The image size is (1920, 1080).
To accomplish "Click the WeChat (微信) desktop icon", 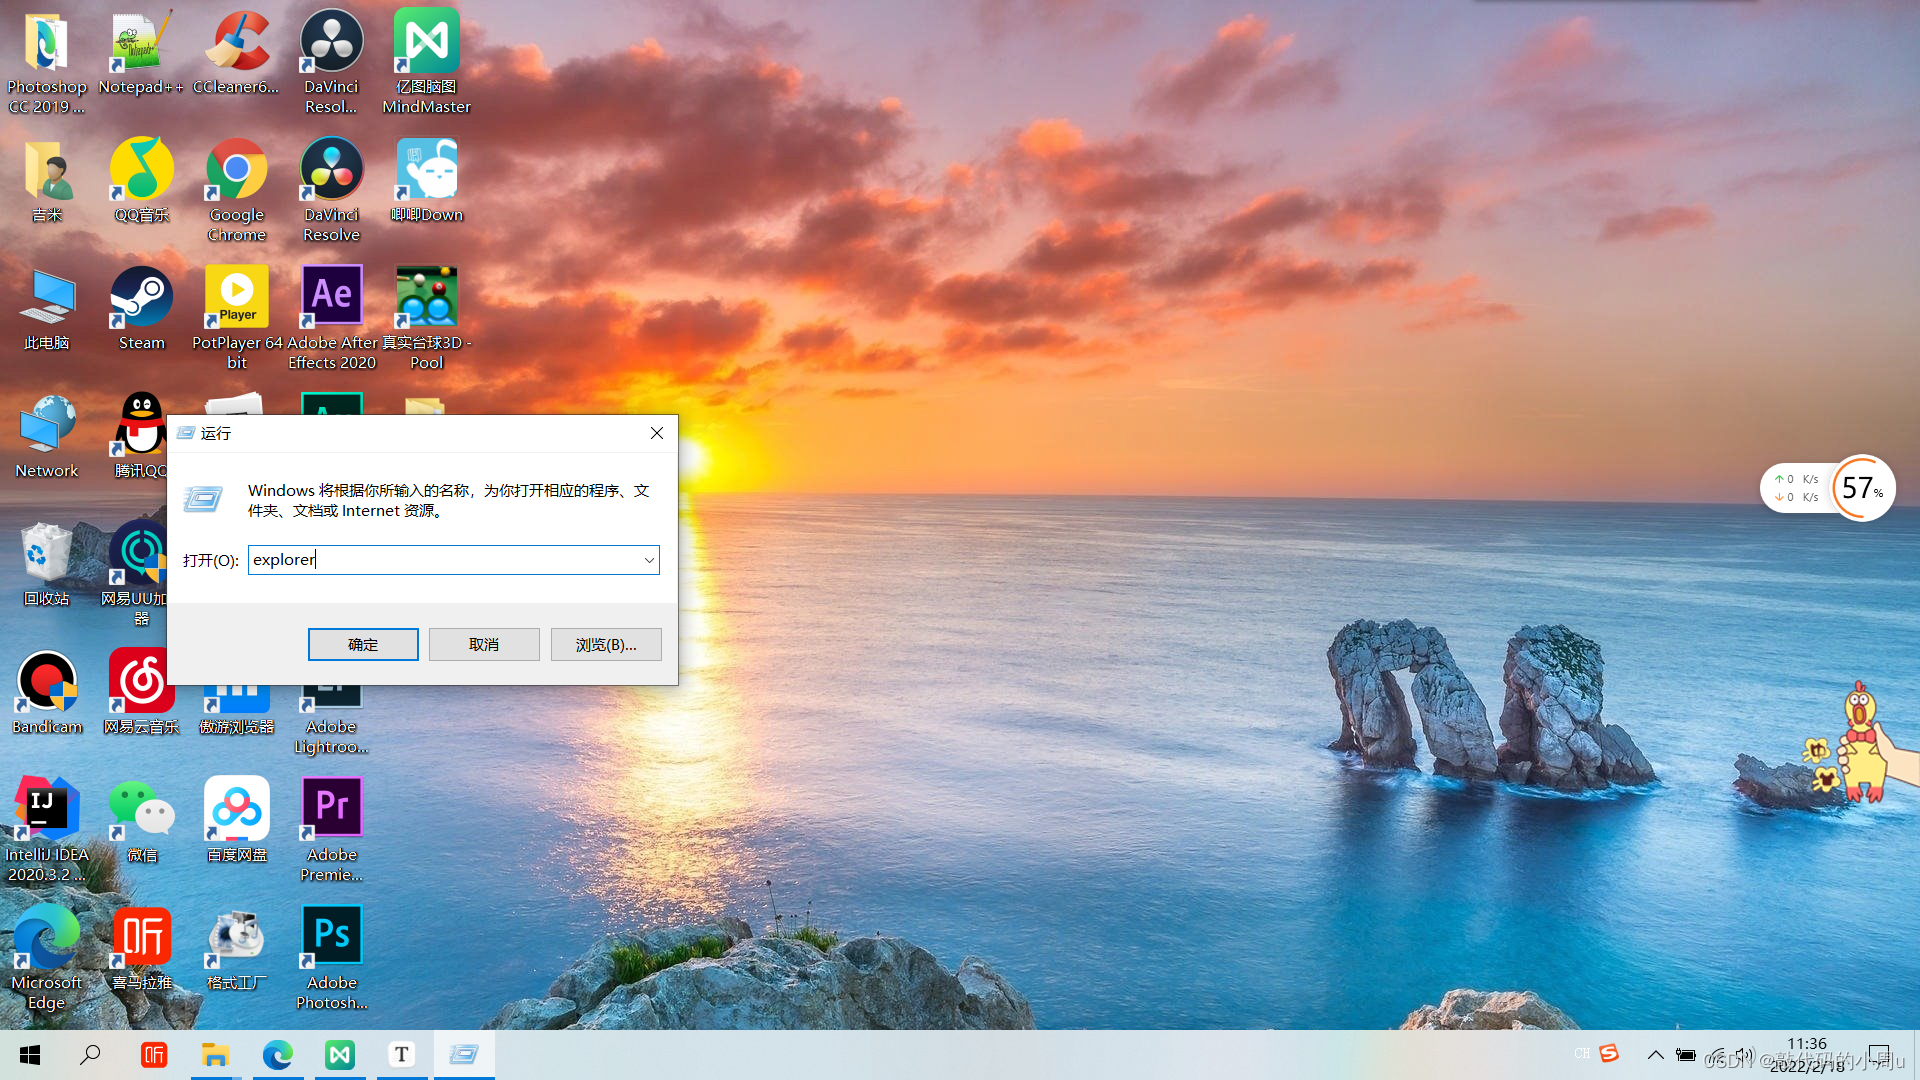I will 141,810.
